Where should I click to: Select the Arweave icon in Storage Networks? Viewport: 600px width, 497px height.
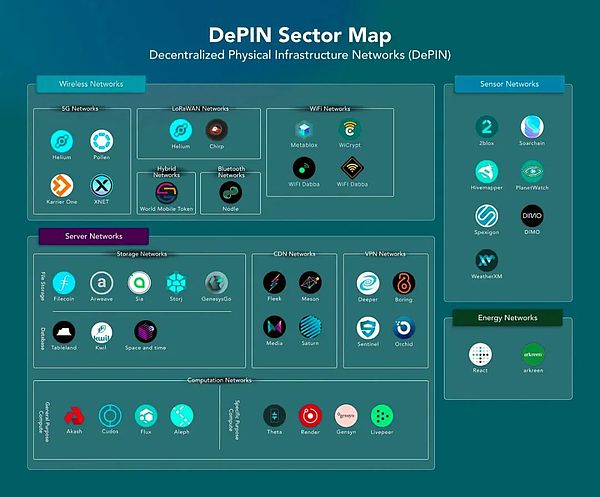[x=101, y=283]
